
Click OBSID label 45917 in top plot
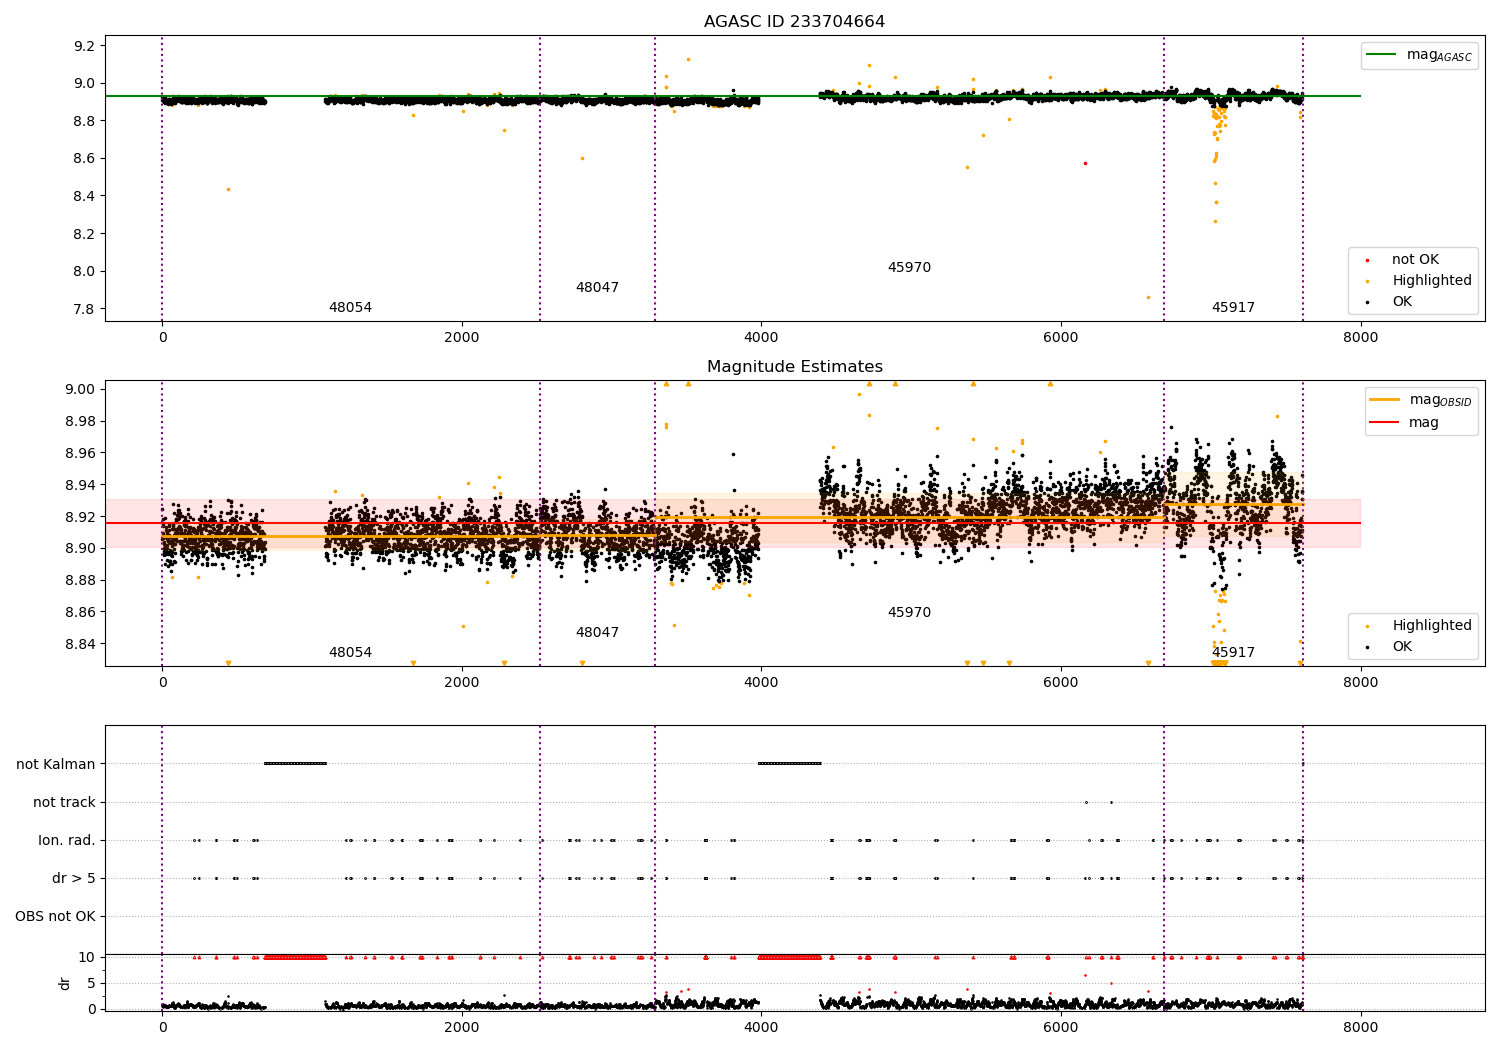tap(1233, 307)
